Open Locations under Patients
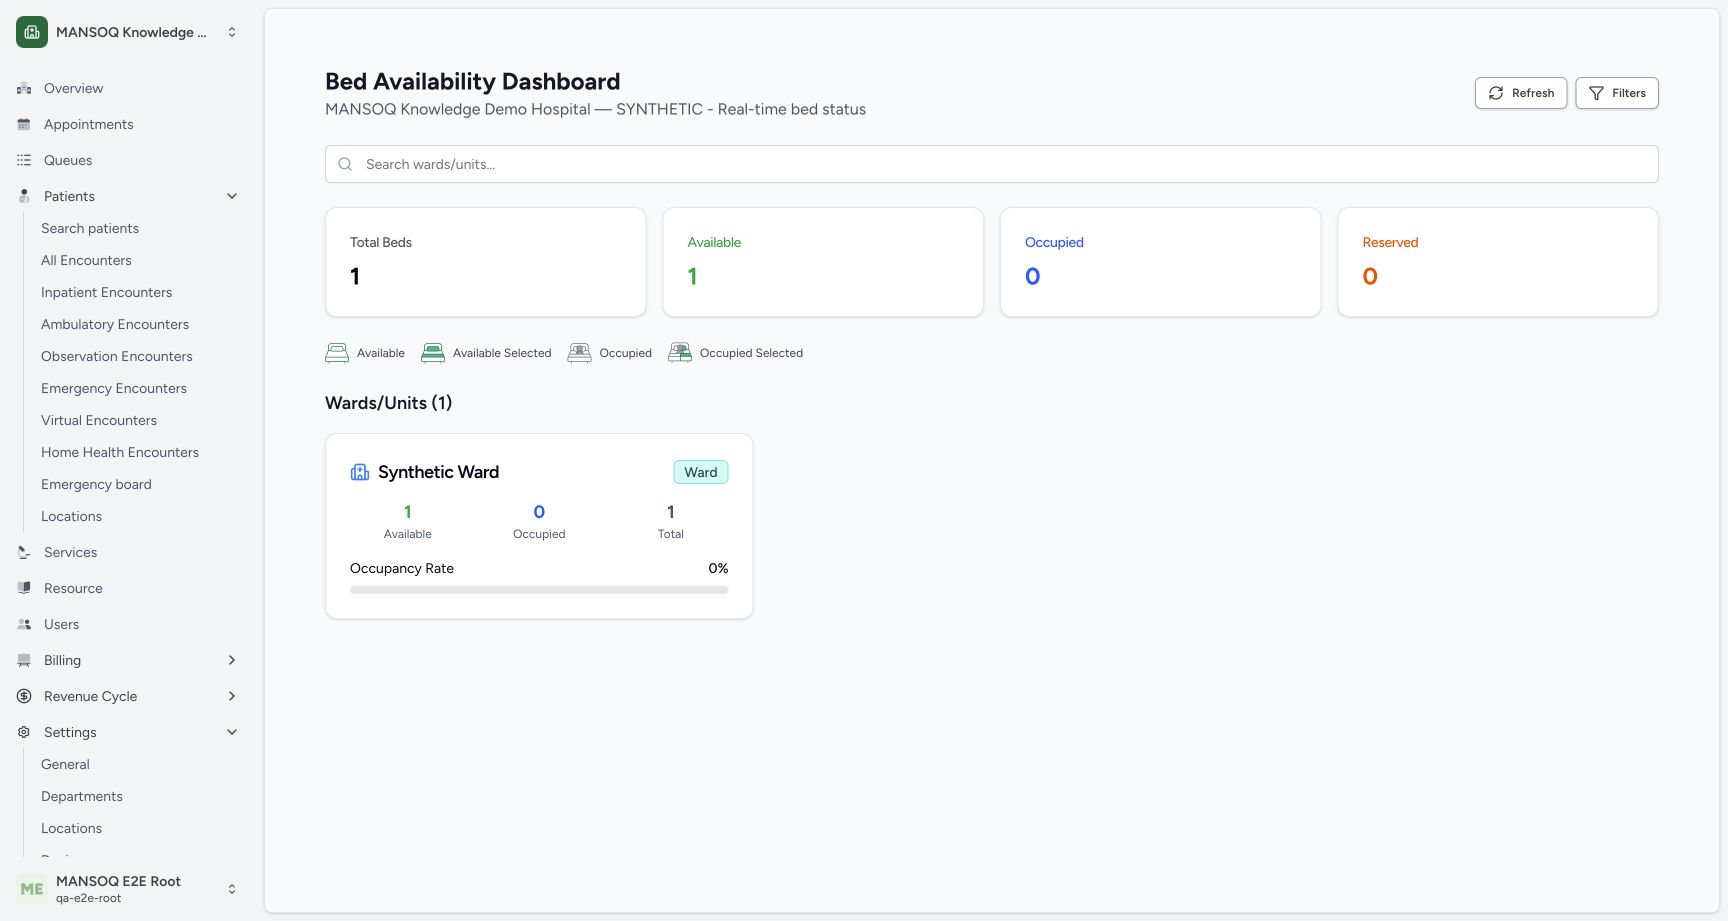This screenshot has height=921, width=1728. click(x=72, y=516)
